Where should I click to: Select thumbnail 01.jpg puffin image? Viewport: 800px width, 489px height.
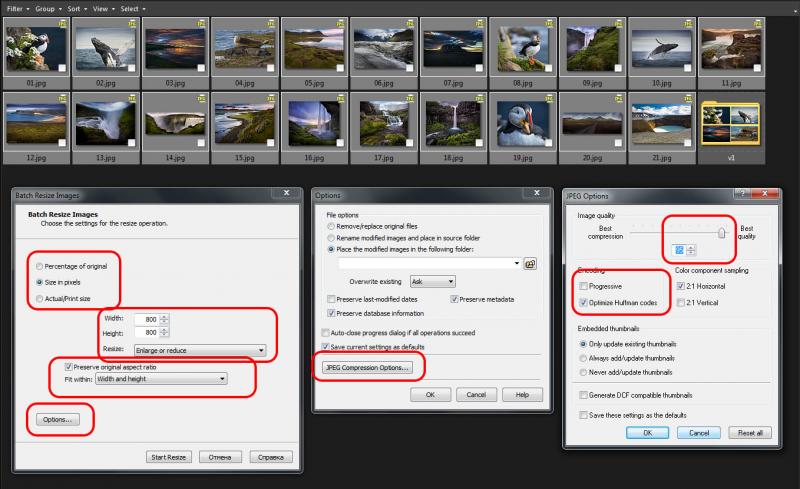[36, 48]
